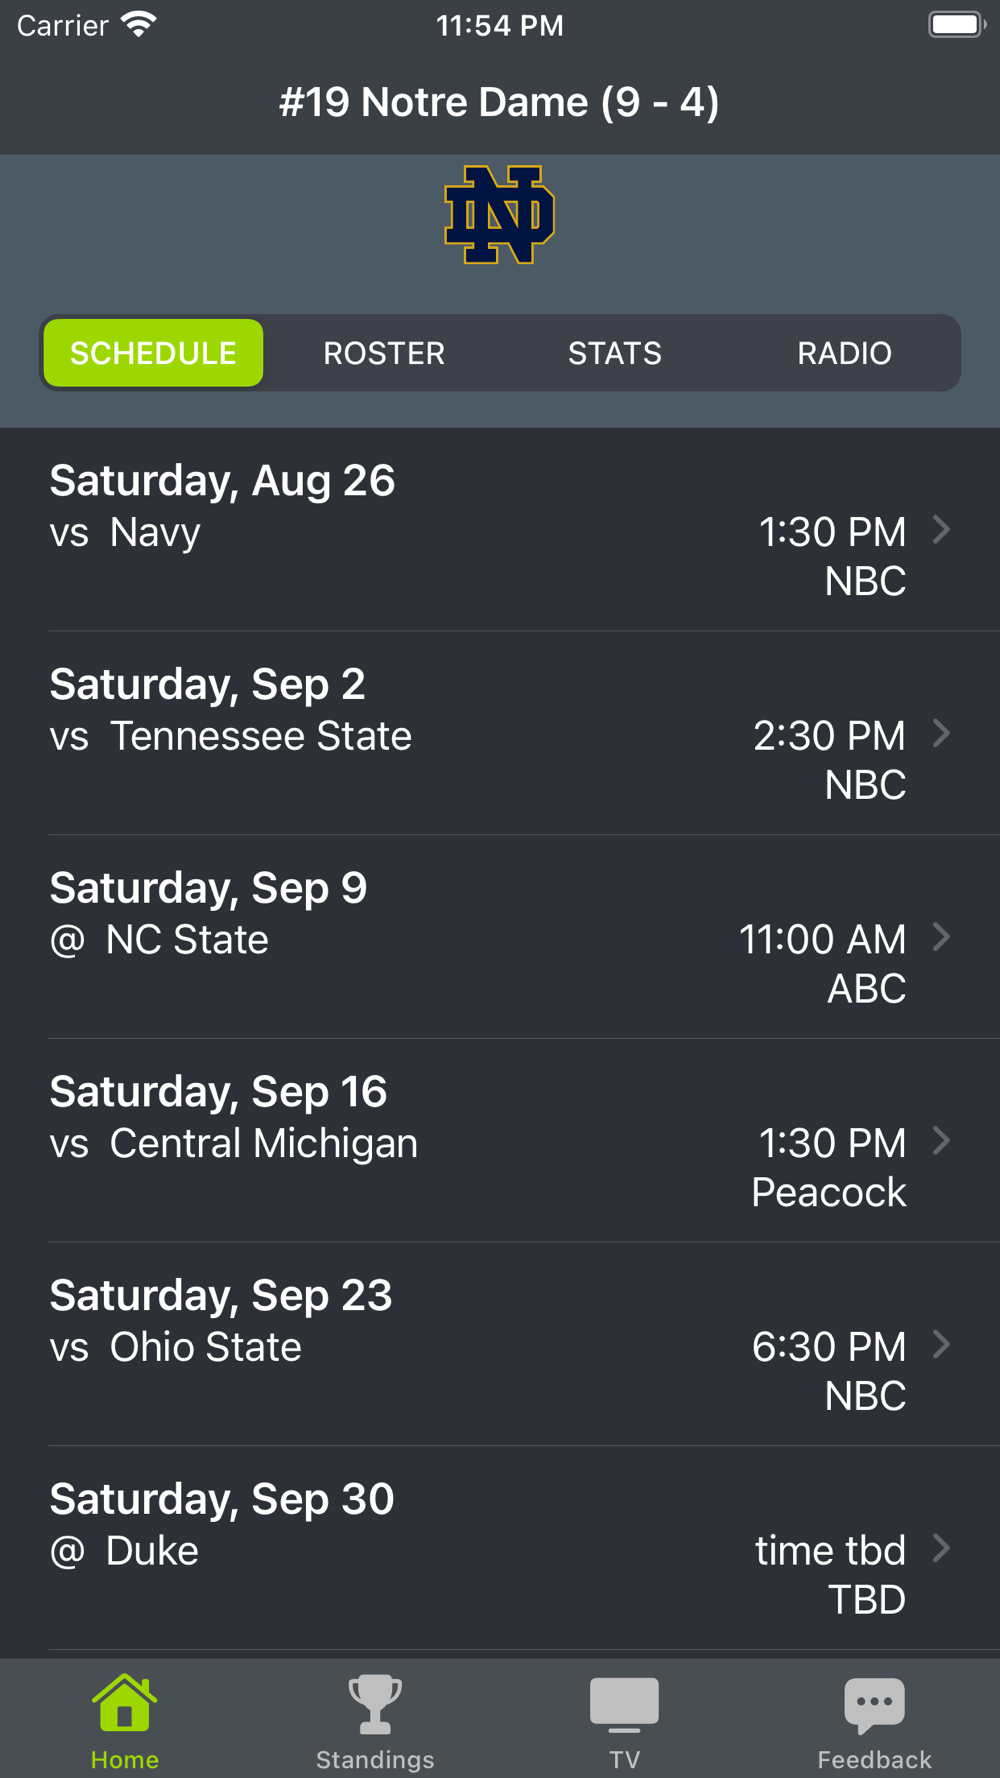Screen dimensions: 1000x1778
Task: Tap the #19 Notre Dame title
Action: point(499,102)
